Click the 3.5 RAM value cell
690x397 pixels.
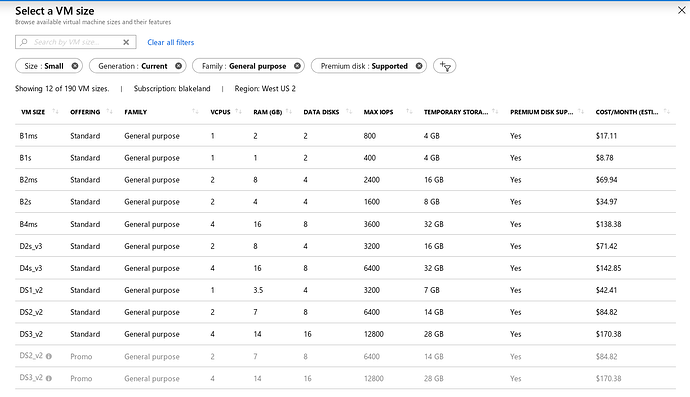click(258, 290)
